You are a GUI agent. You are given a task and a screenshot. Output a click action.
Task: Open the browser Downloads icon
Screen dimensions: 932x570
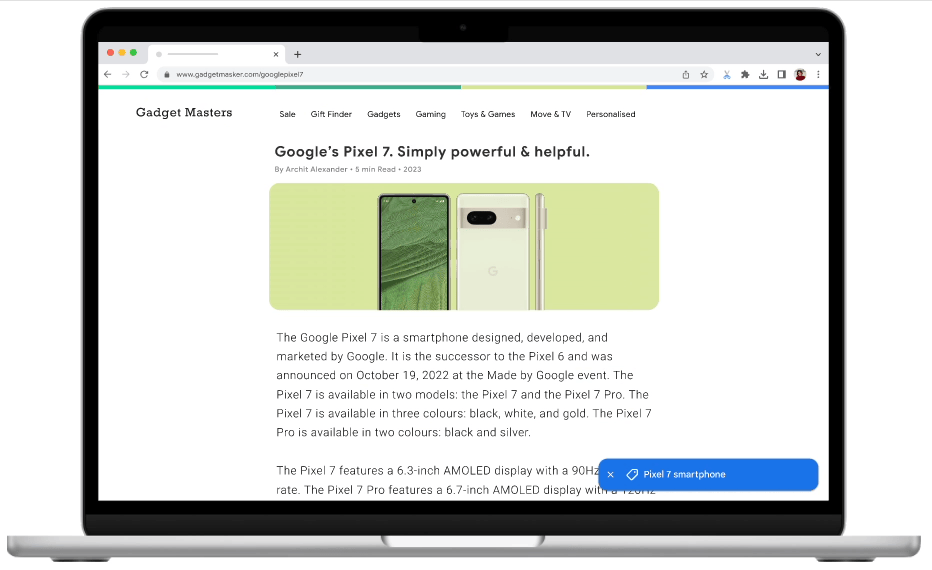click(x=763, y=74)
